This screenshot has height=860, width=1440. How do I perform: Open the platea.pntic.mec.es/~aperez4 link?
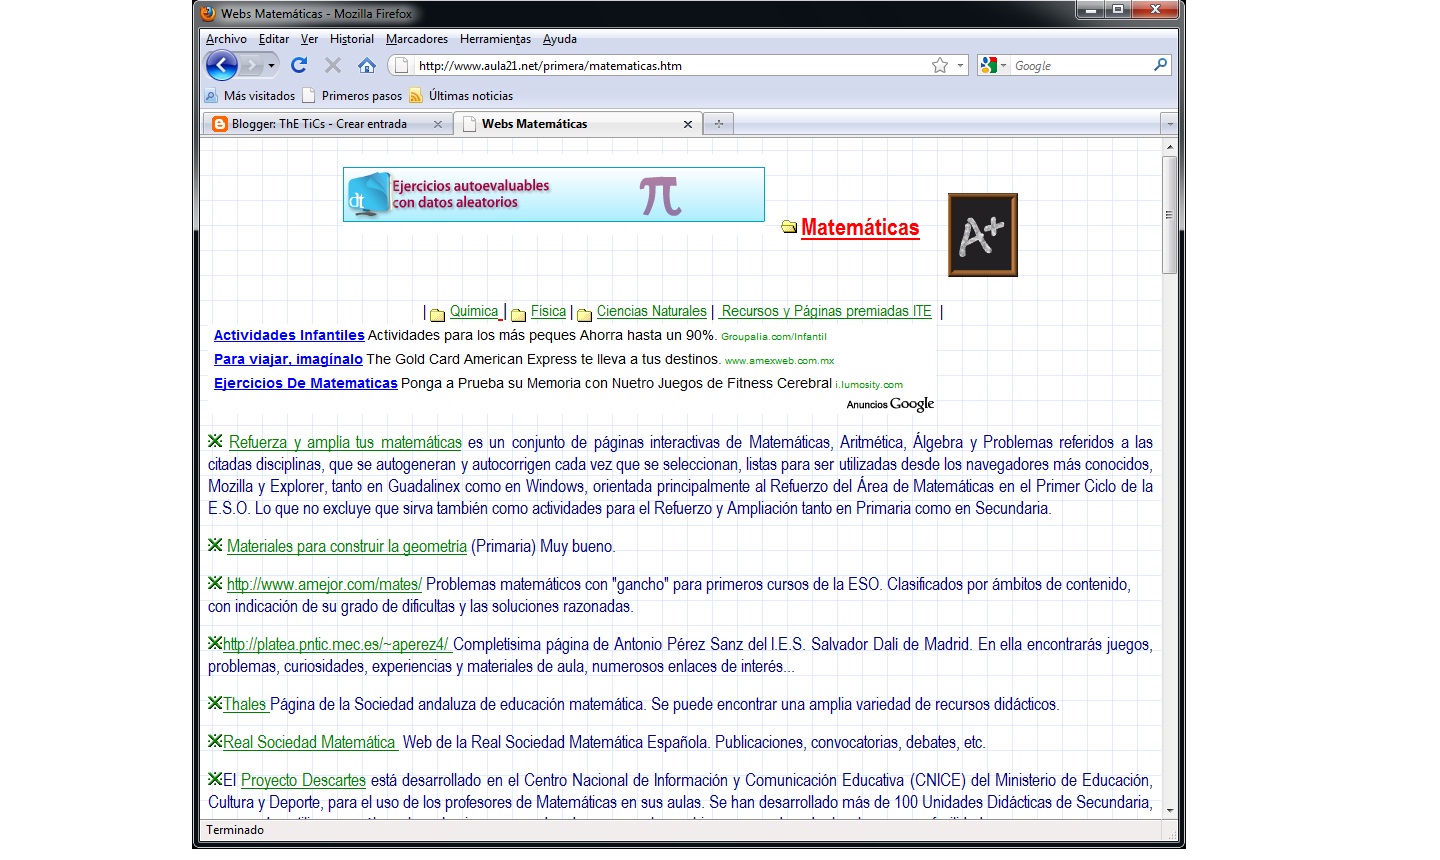tap(336, 644)
